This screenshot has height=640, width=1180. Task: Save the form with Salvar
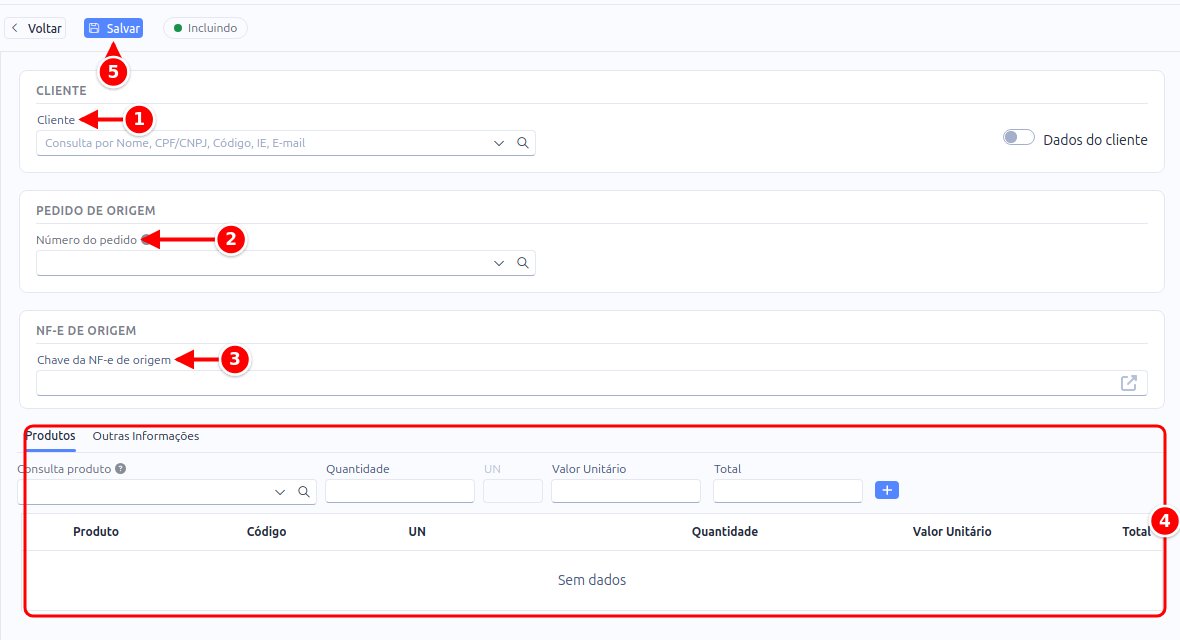[113, 29]
